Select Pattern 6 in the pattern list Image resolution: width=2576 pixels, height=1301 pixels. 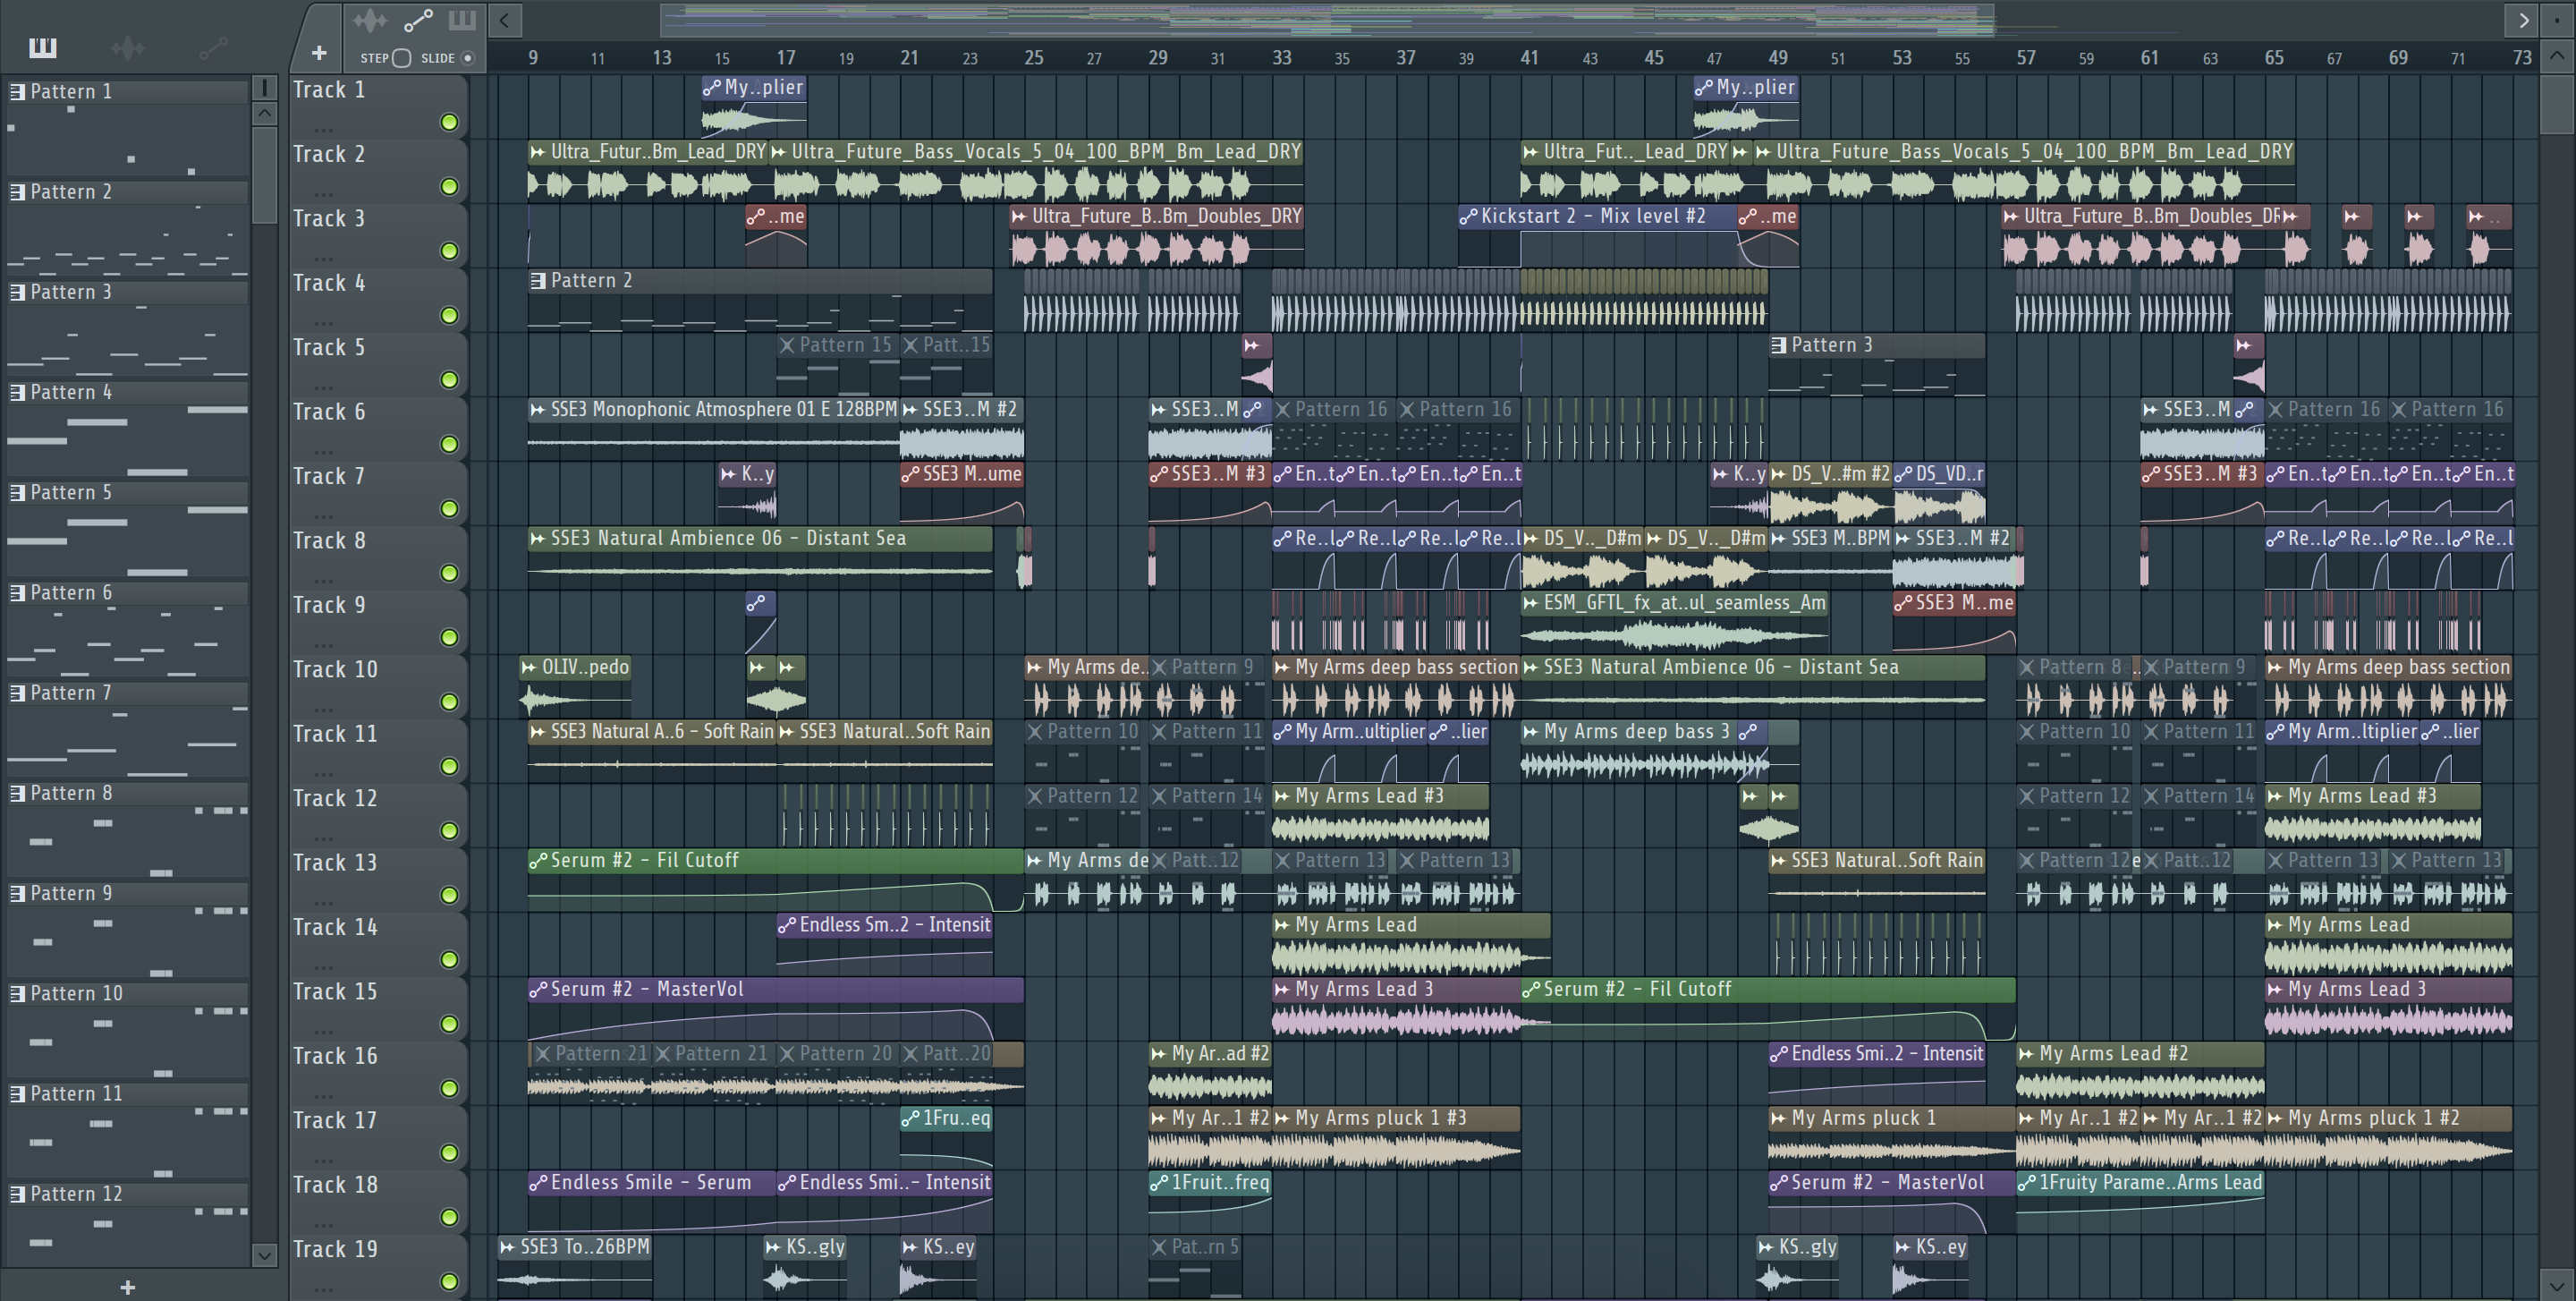point(128,593)
